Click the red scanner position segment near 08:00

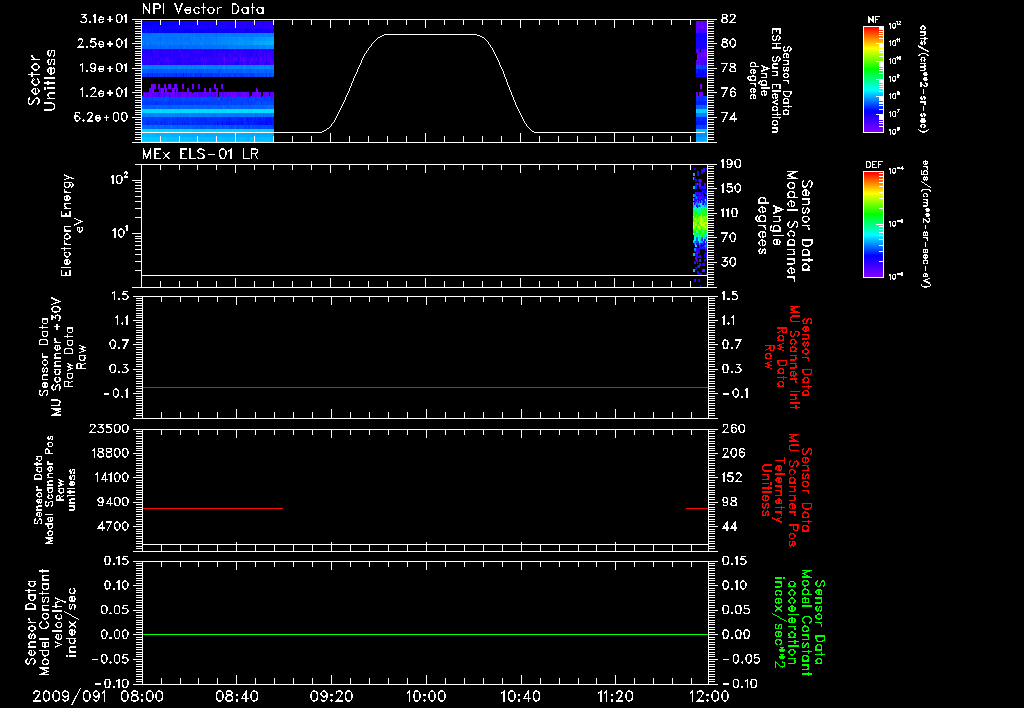point(212,508)
